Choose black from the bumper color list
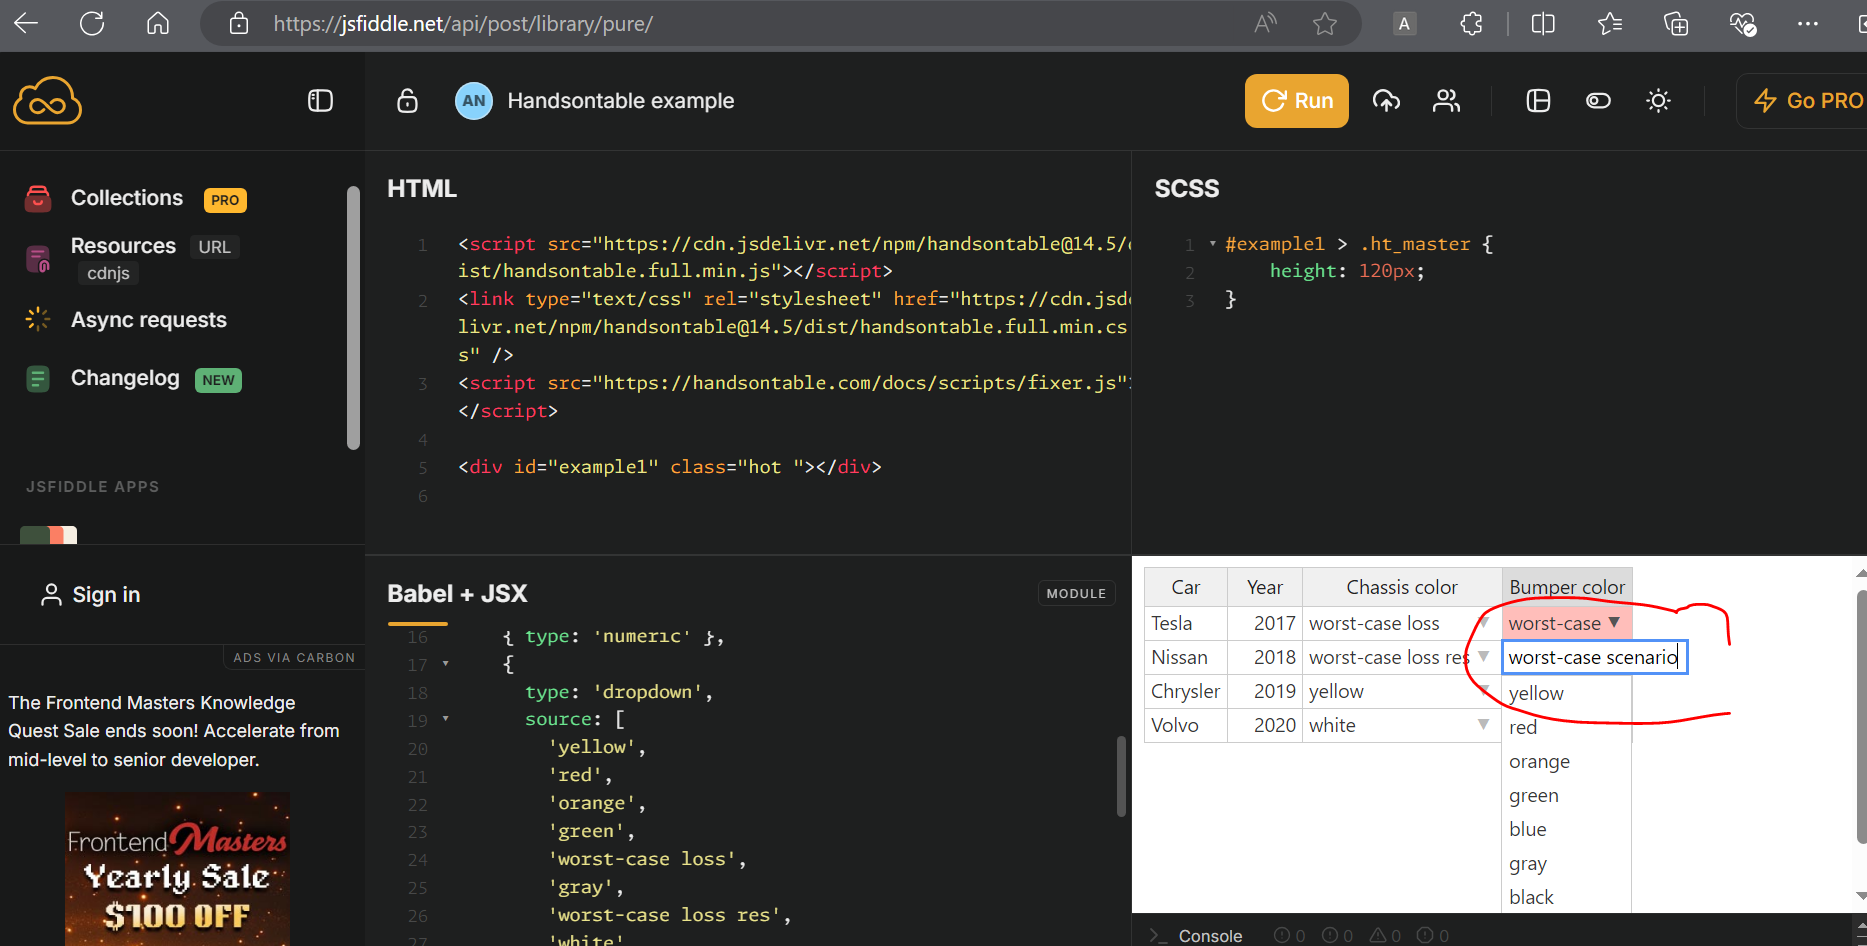Viewport: 1867px width, 946px height. [x=1567, y=897]
